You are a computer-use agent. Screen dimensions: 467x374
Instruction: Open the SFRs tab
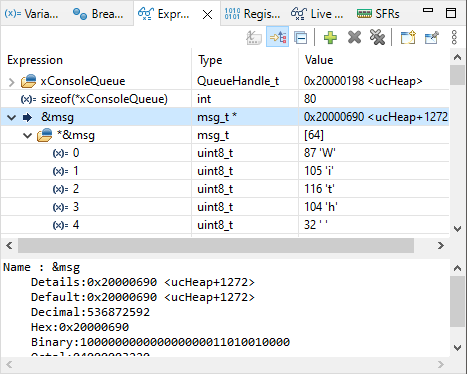click(x=378, y=14)
